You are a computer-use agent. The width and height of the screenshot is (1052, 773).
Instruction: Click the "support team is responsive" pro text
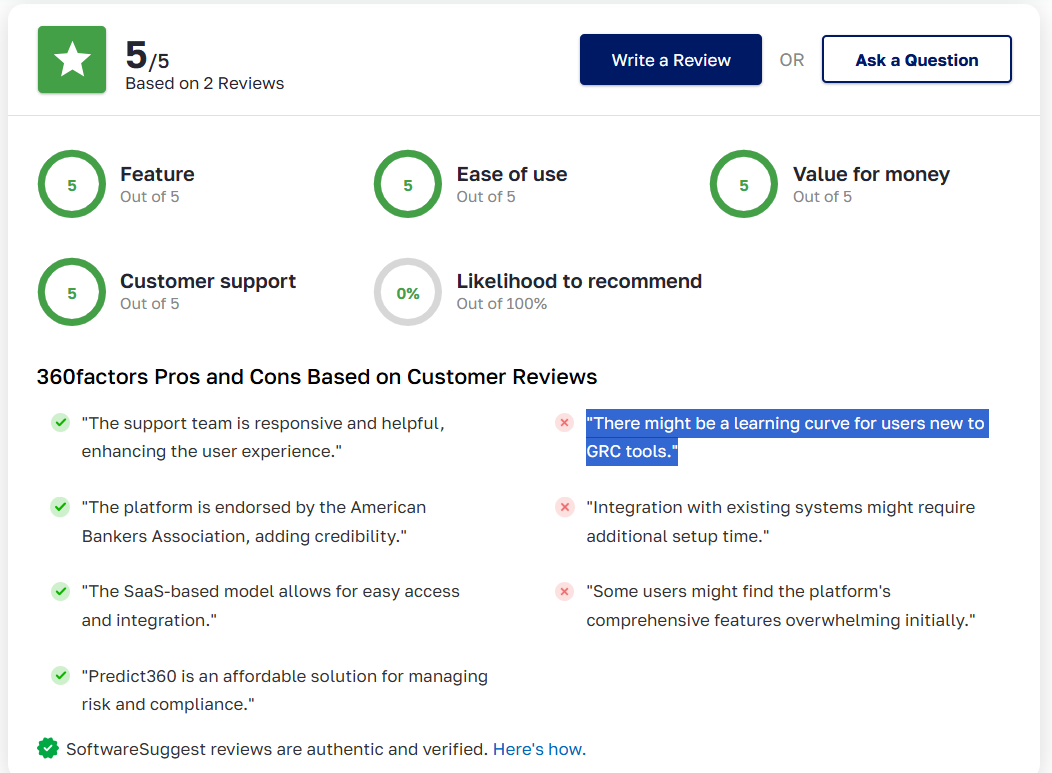[263, 437]
